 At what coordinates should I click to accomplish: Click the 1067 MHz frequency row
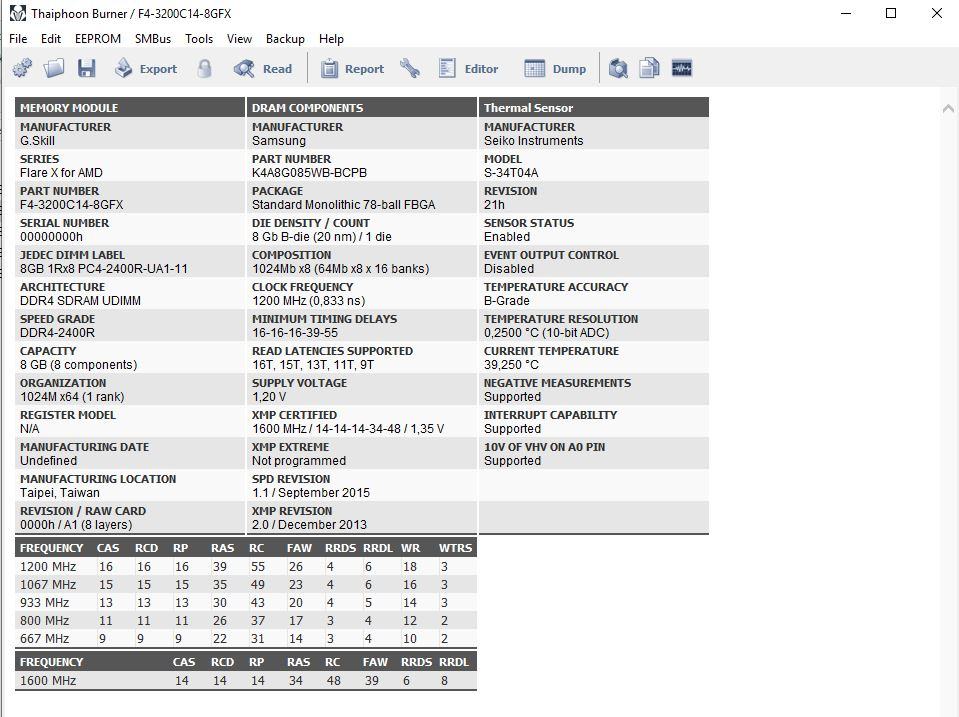pyautogui.click(x=245, y=584)
